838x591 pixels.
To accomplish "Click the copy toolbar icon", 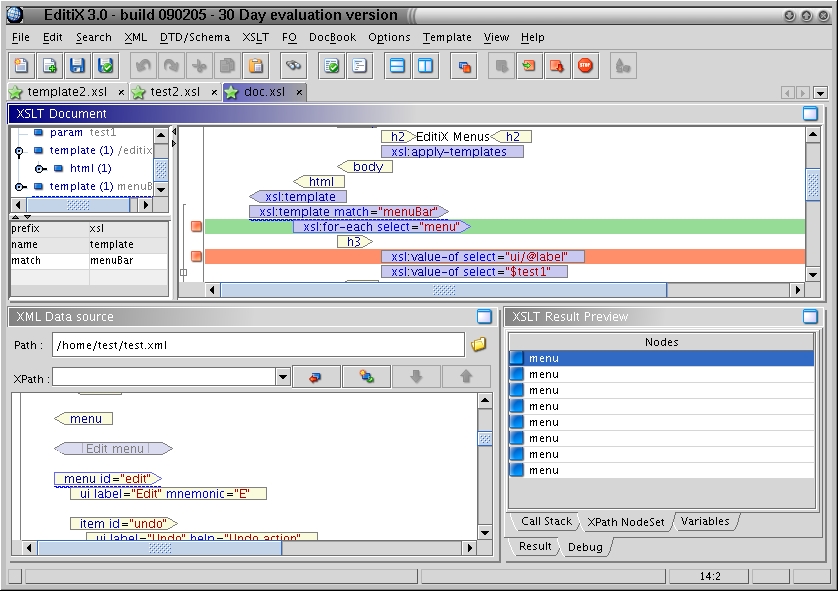I will (x=228, y=66).
